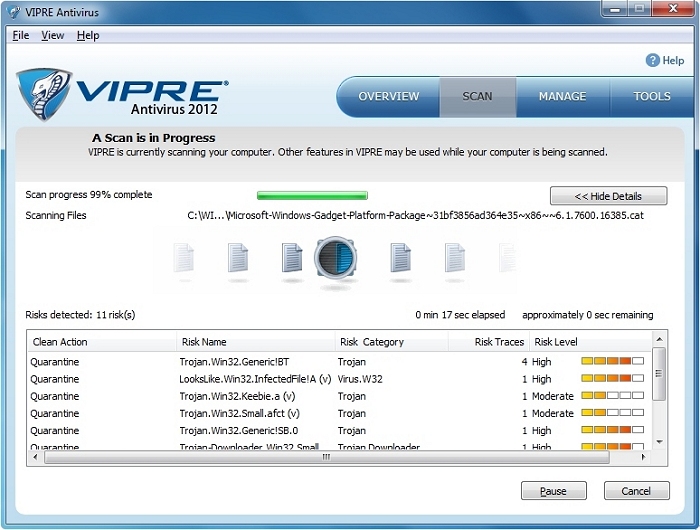Click the green scan progress bar

312,195
